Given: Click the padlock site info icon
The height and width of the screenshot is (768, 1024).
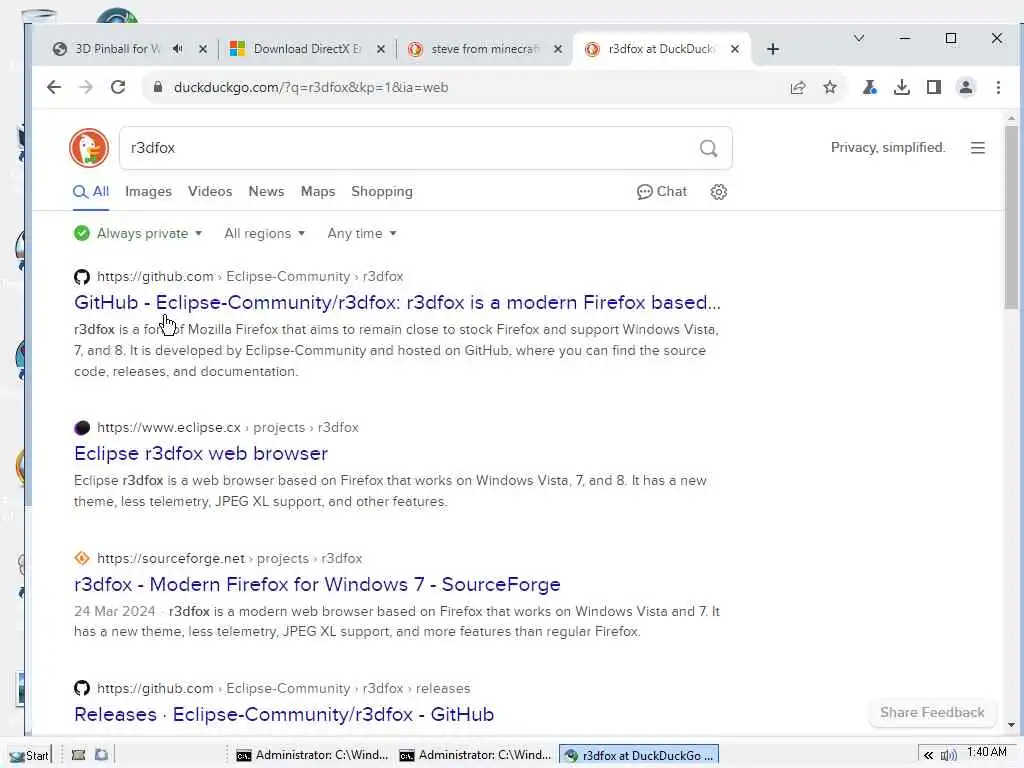Looking at the screenshot, I should tap(157, 87).
